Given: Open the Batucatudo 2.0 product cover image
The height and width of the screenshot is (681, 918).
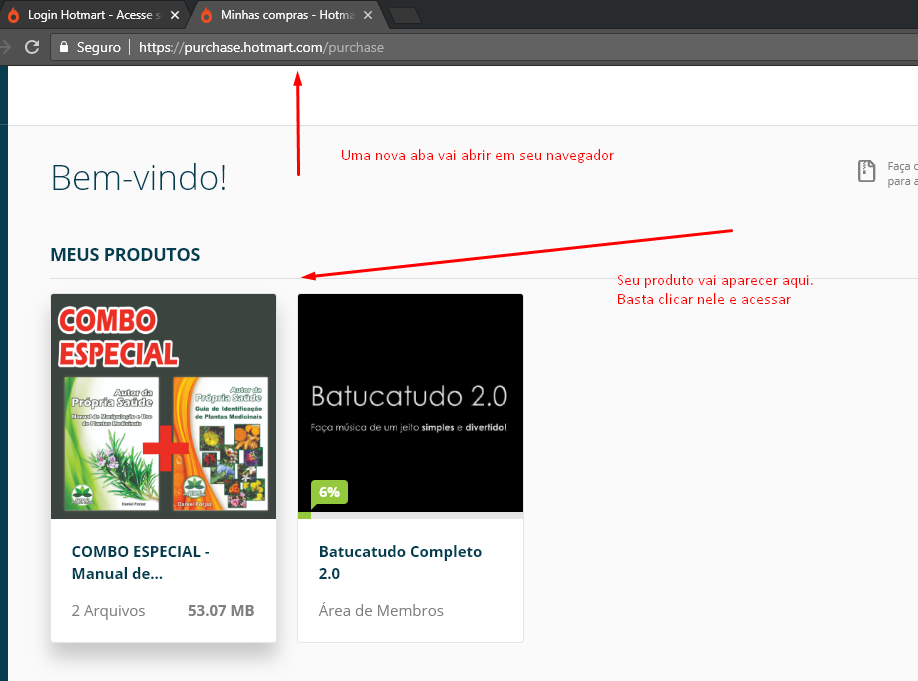Looking at the screenshot, I should 410,400.
